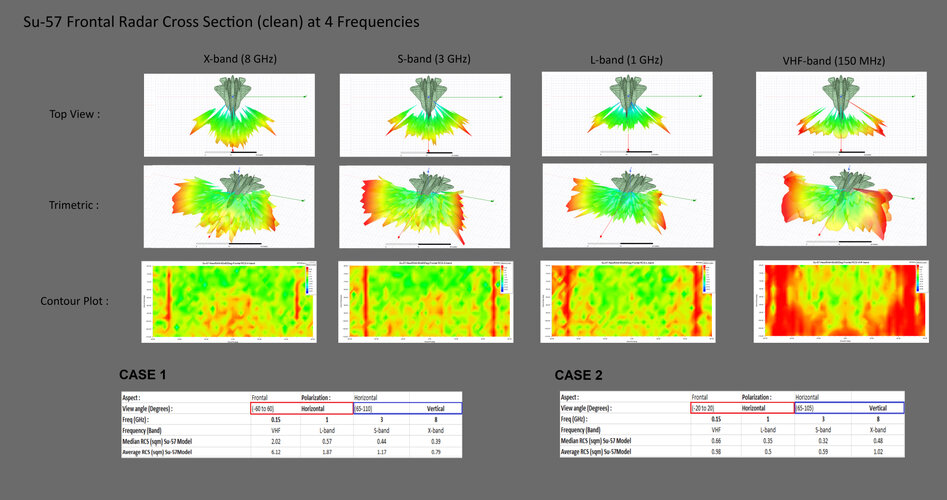Click the Case 2 average RCS value 0.5
The height and width of the screenshot is (500, 947).
pyautogui.click(x=768, y=452)
